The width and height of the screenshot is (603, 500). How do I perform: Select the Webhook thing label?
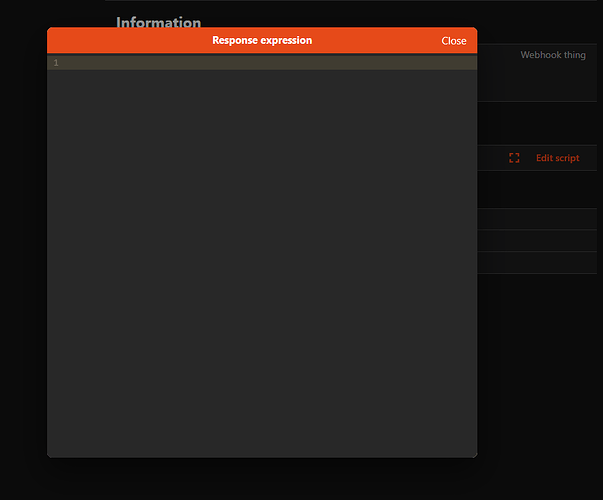click(x=553, y=55)
